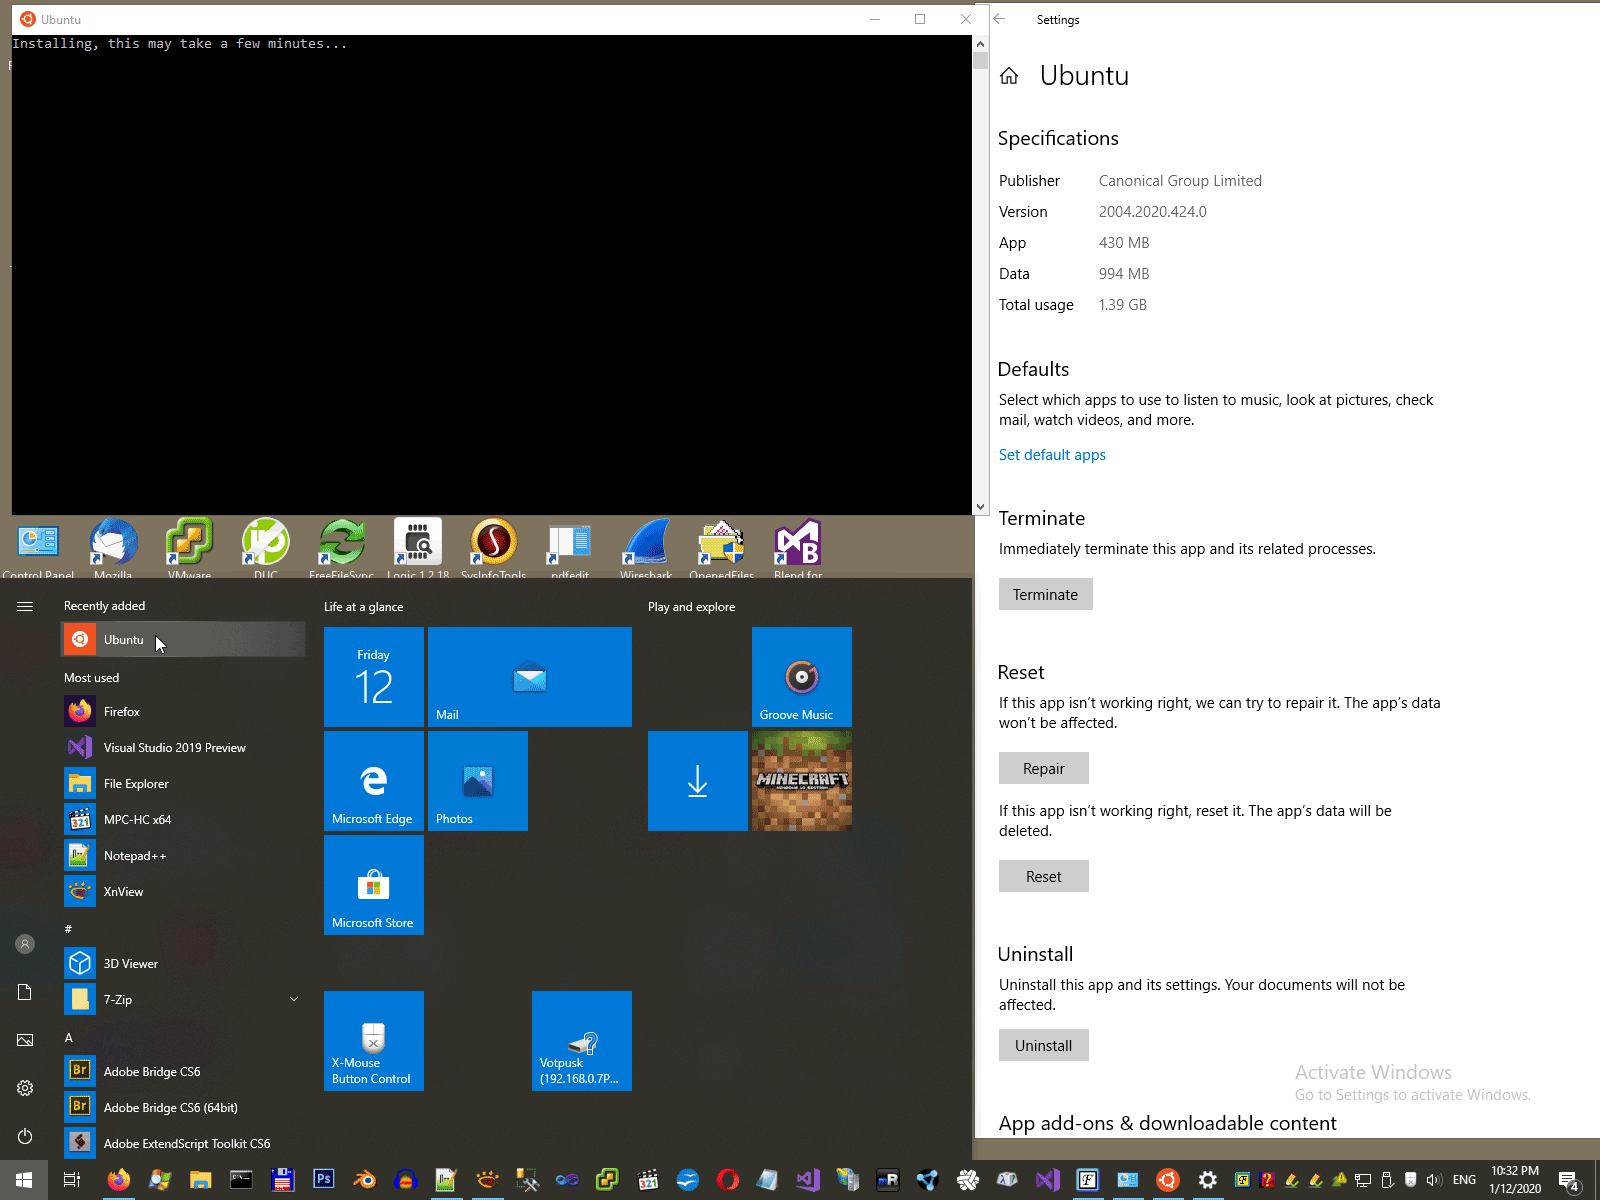Go back in Settings window

999,19
